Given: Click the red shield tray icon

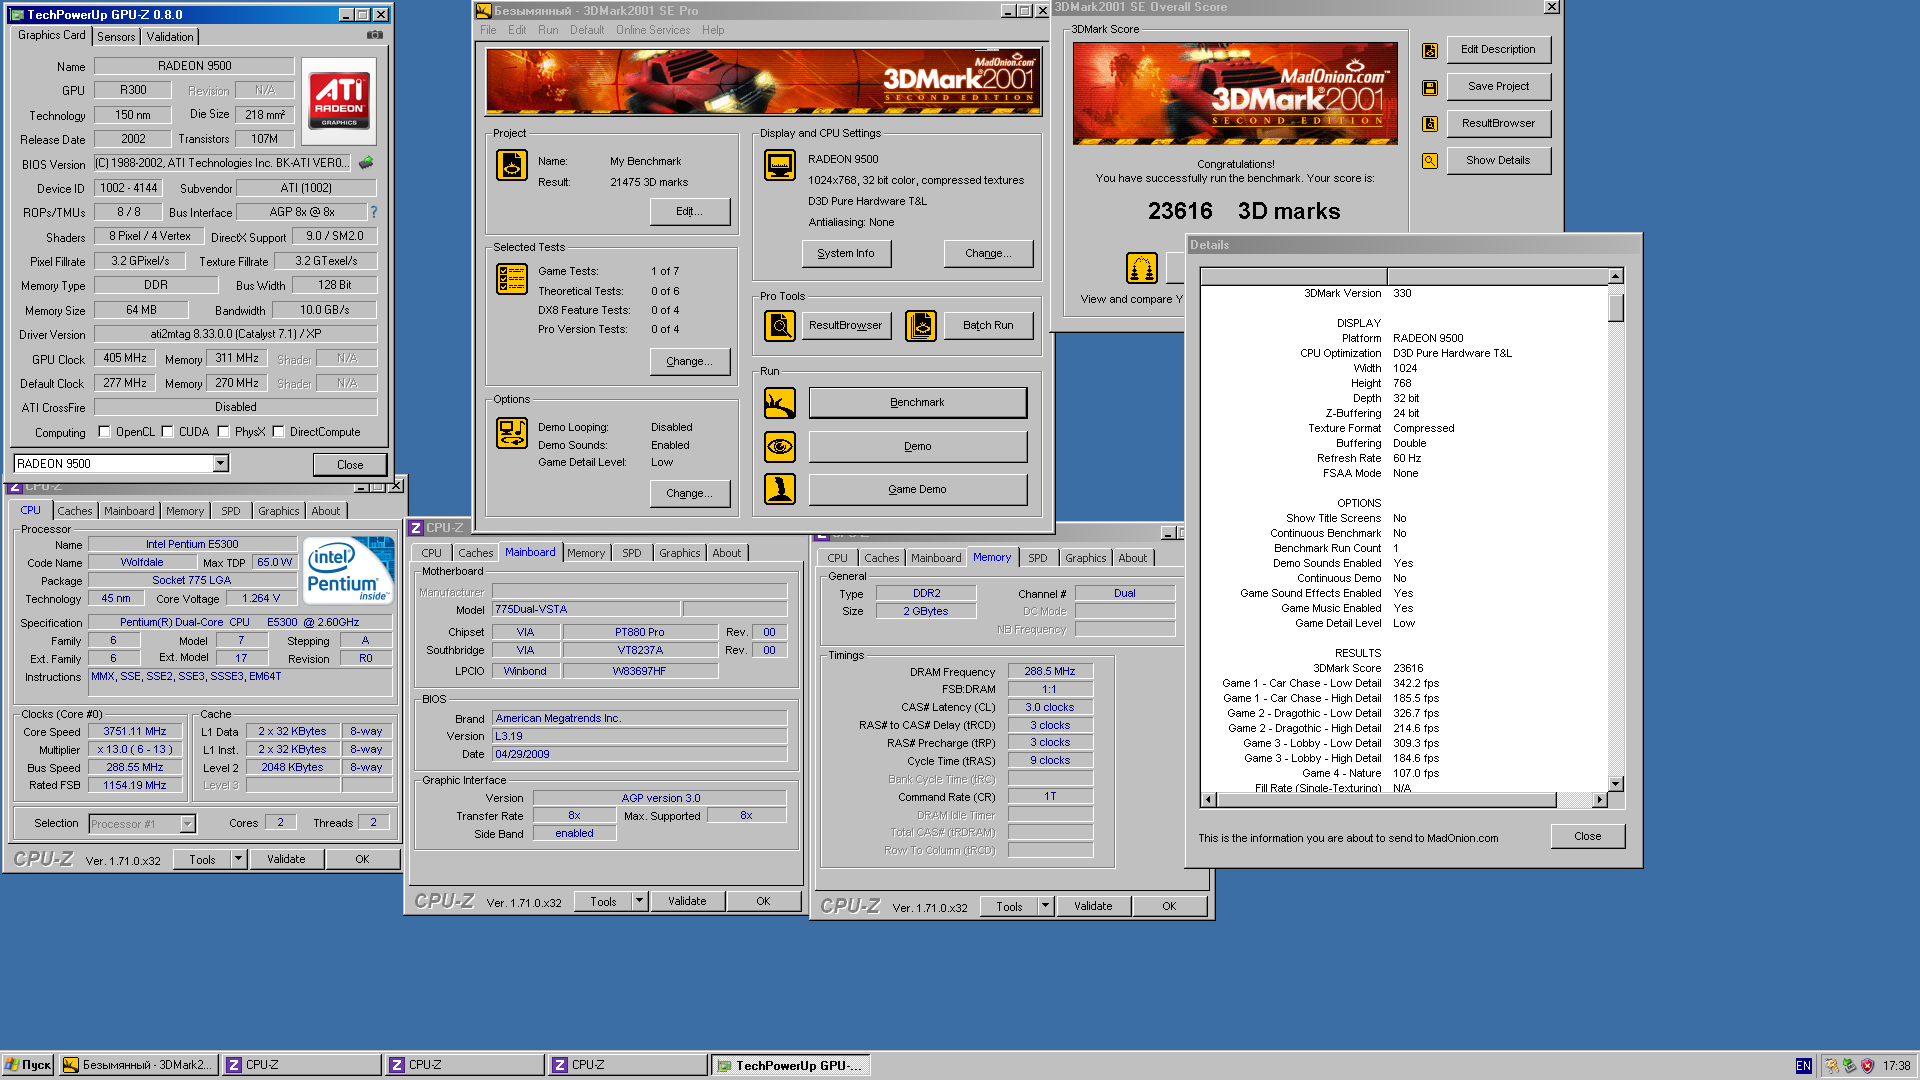Looking at the screenshot, I should 1867,1066.
